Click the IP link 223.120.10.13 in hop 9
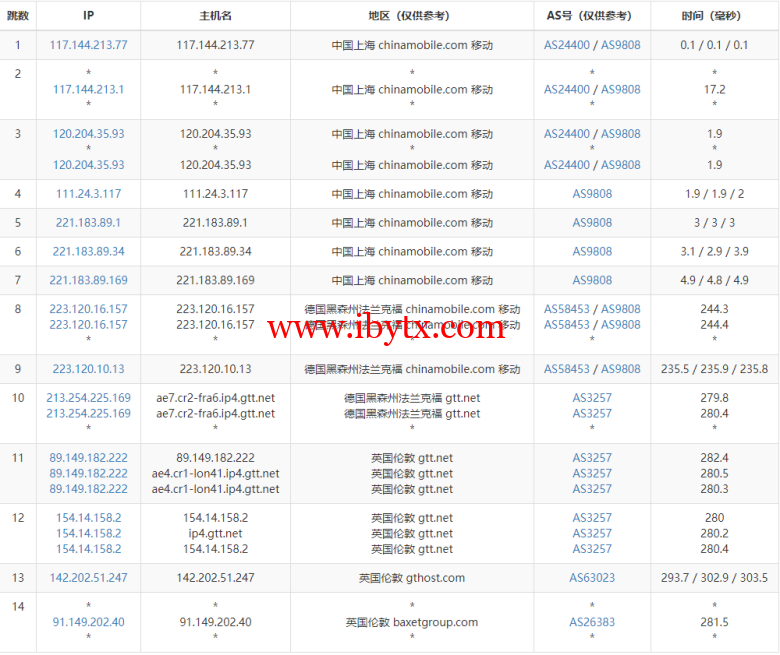The image size is (780, 655). click(x=88, y=369)
